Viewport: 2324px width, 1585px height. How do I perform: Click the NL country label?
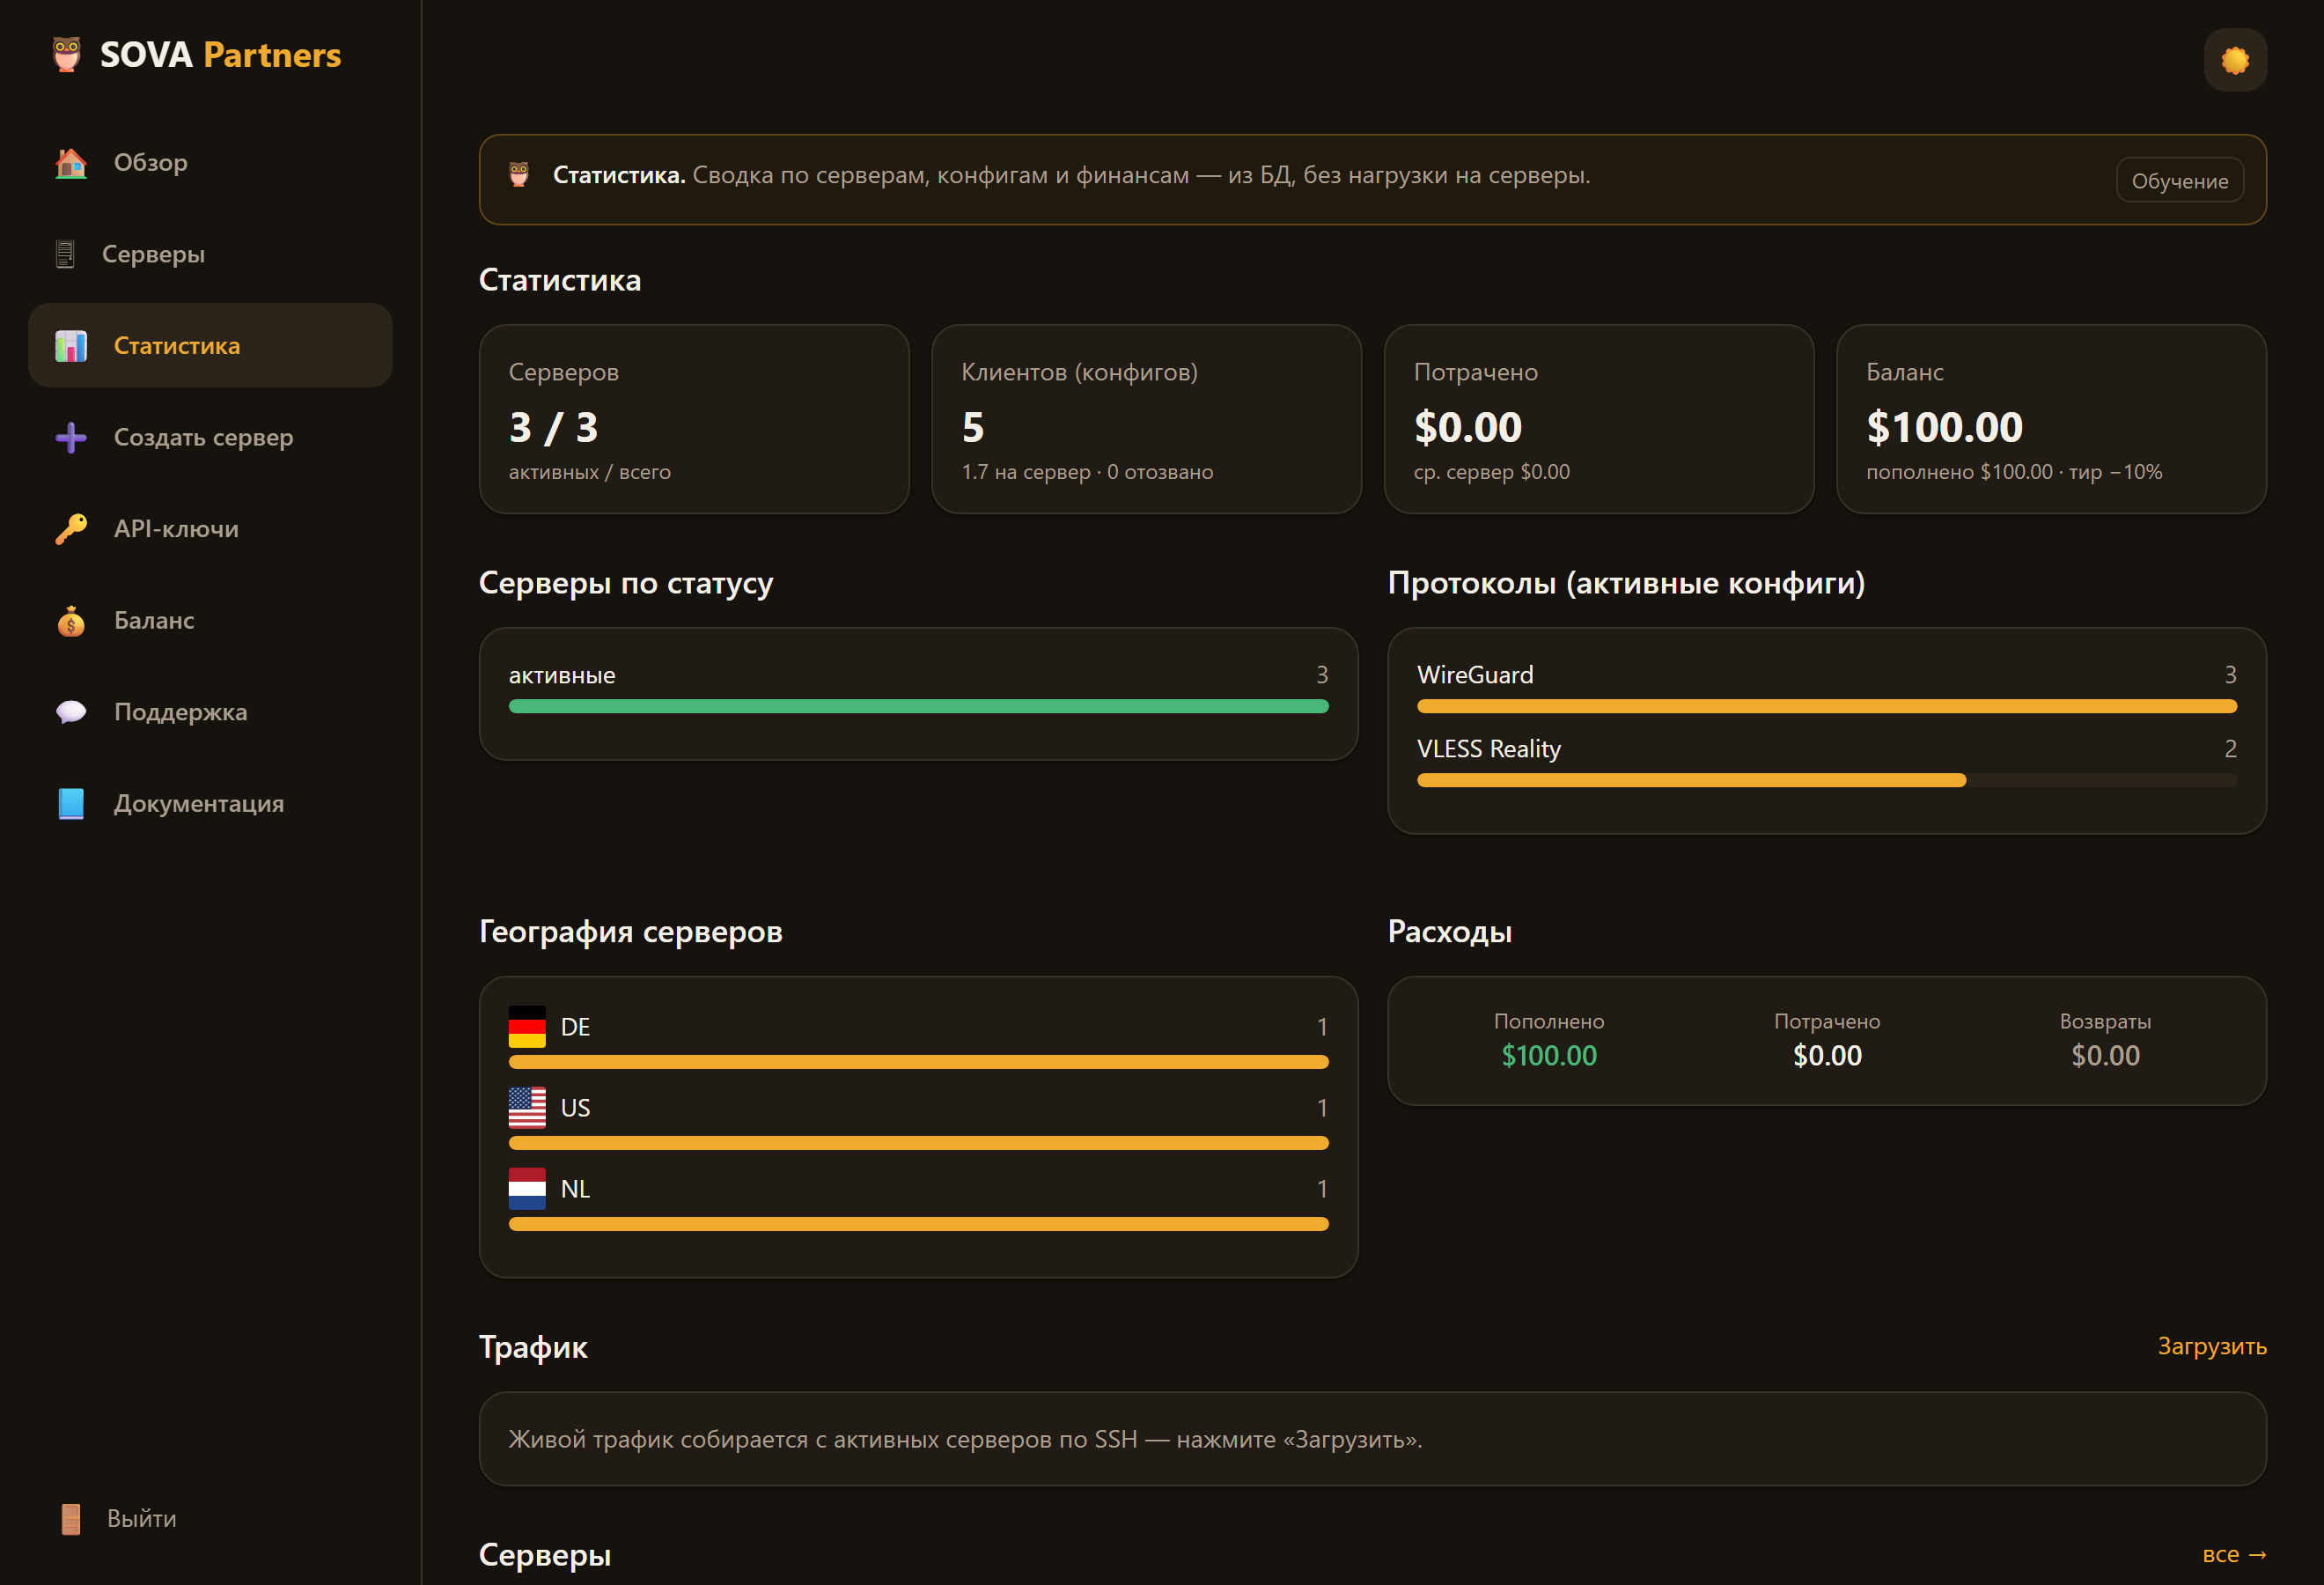click(x=575, y=1189)
